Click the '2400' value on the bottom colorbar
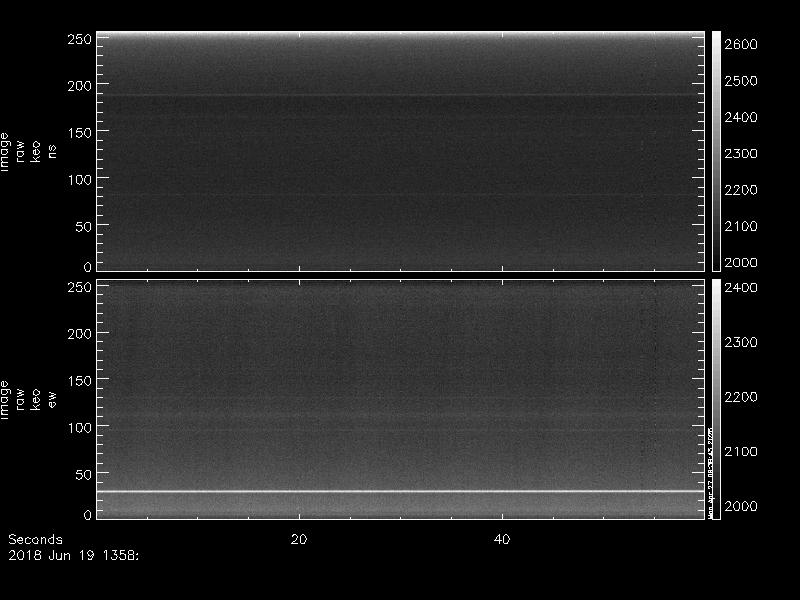This screenshot has width=800, height=600. coord(741,287)
